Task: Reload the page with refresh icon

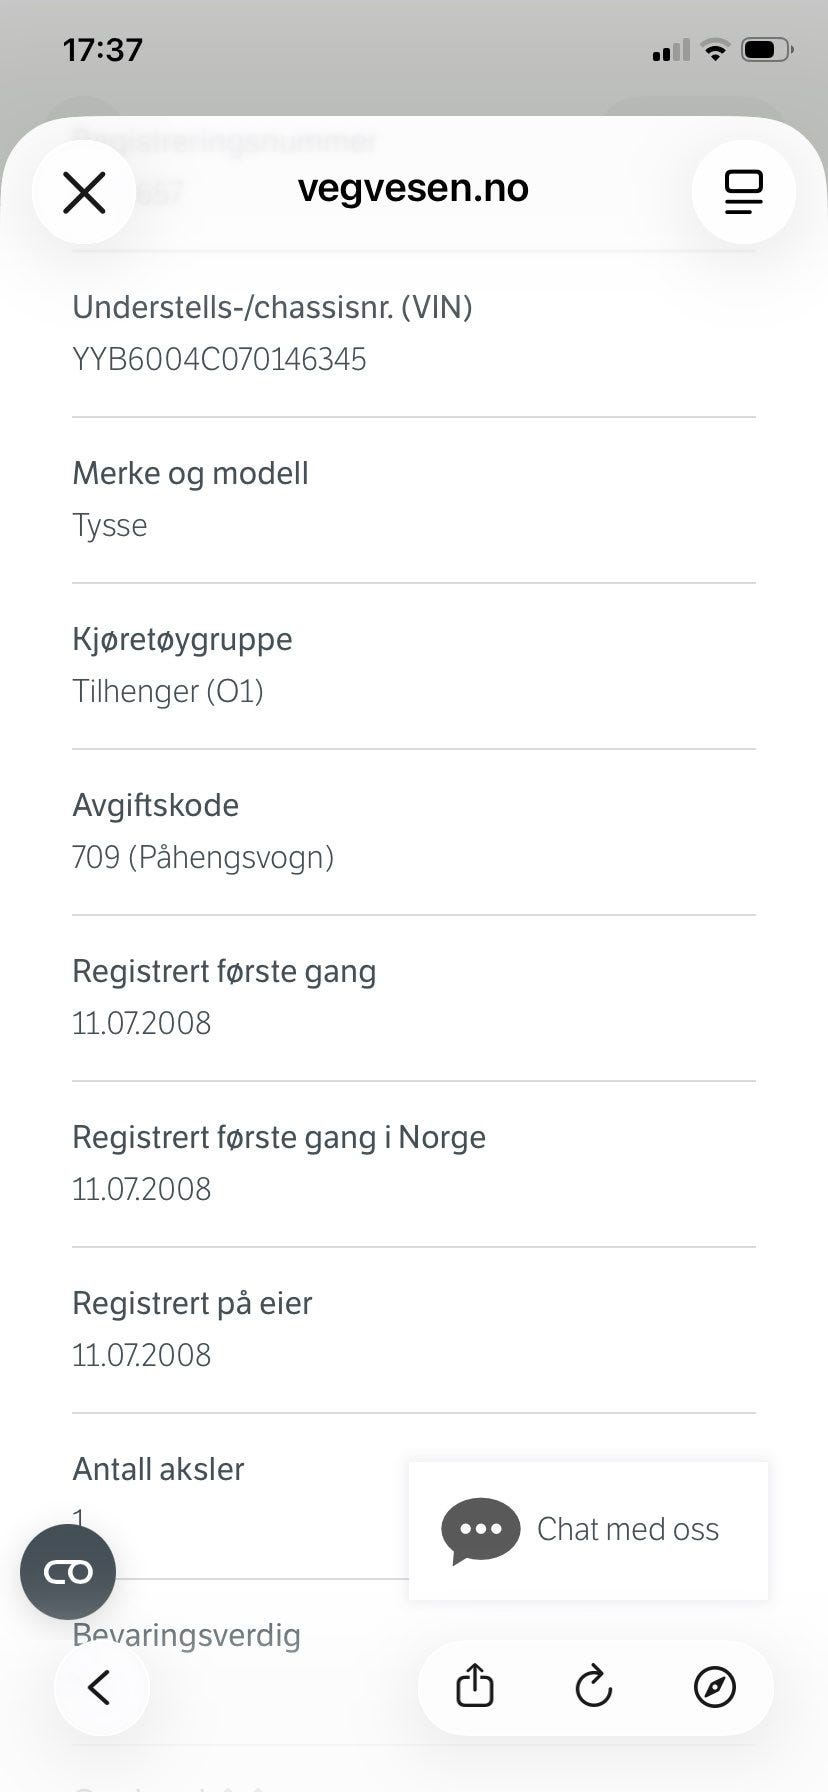Action: pos(594,1687)
